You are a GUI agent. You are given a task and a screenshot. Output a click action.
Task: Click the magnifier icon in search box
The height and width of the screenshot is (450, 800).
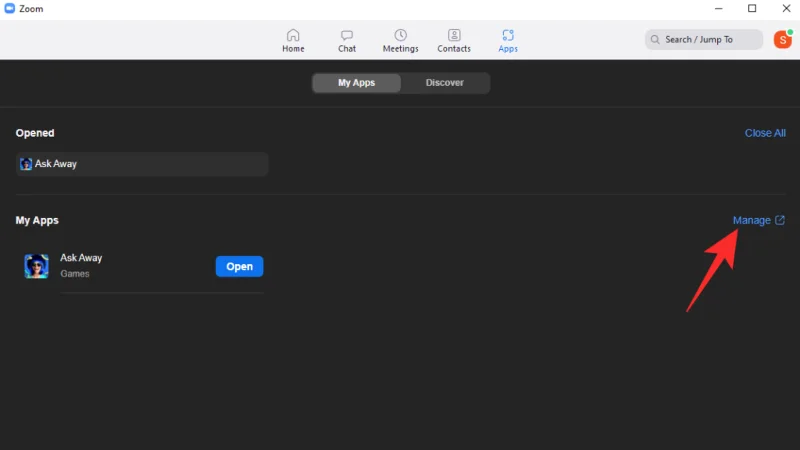655,40
